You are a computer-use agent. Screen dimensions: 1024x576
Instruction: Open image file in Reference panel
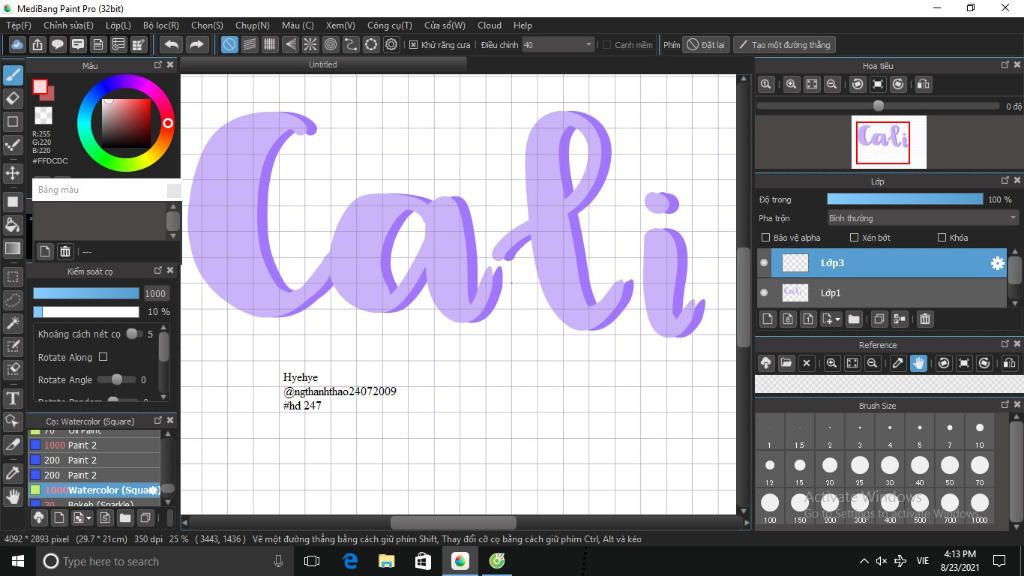click(786, 363)
